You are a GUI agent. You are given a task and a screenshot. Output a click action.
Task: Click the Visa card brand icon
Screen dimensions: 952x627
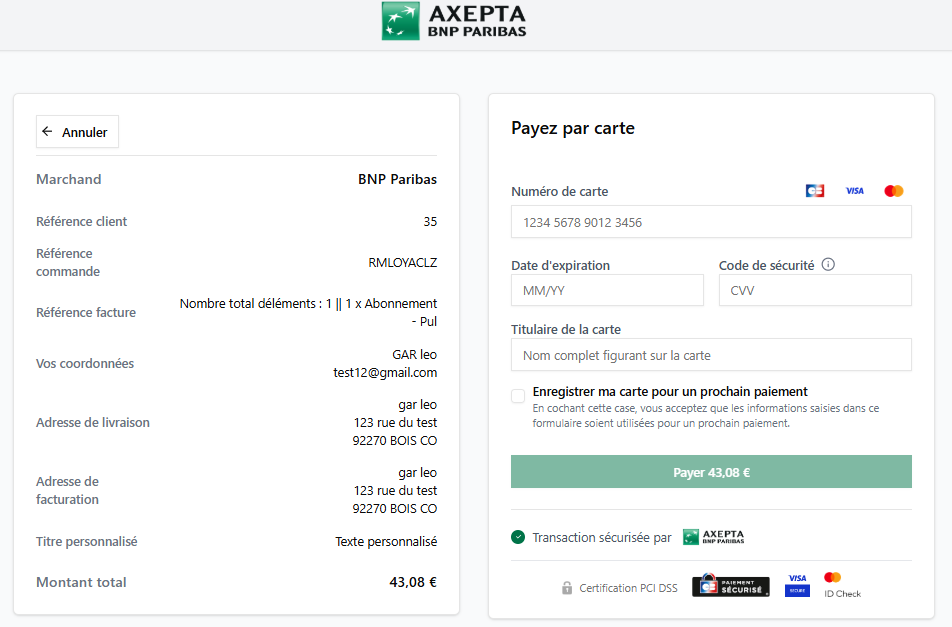click(x=854, y=191)
